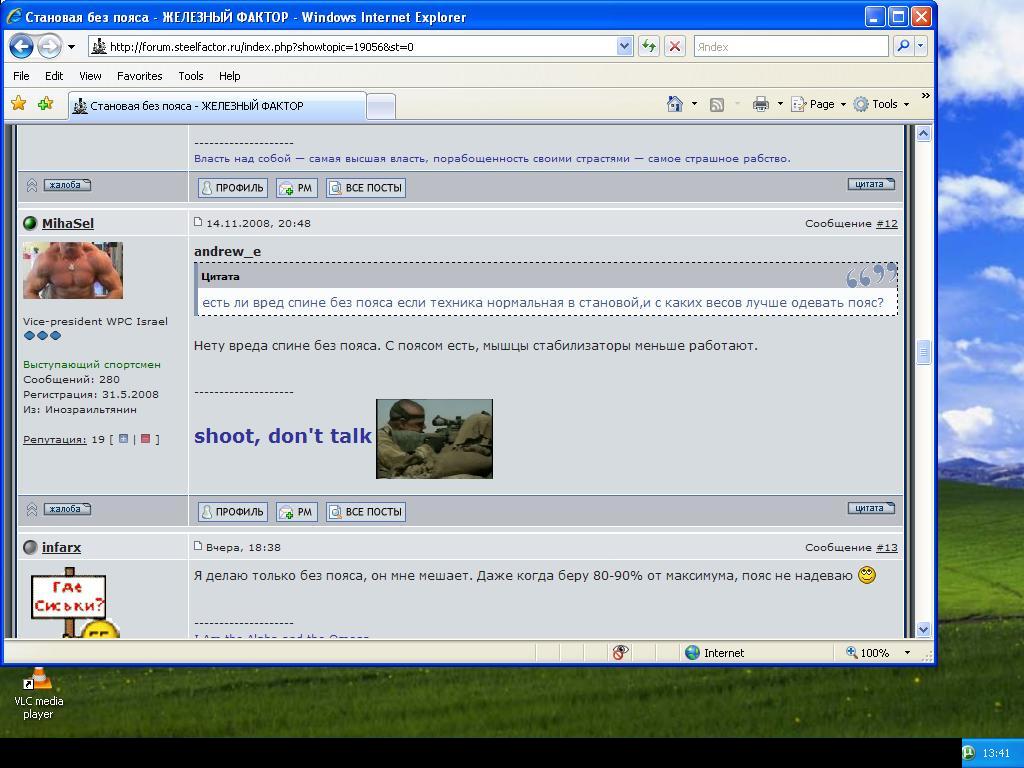Open the Favorites menu
The height and width of the screenshot is (768, 1024).
[x=139, y=76]
